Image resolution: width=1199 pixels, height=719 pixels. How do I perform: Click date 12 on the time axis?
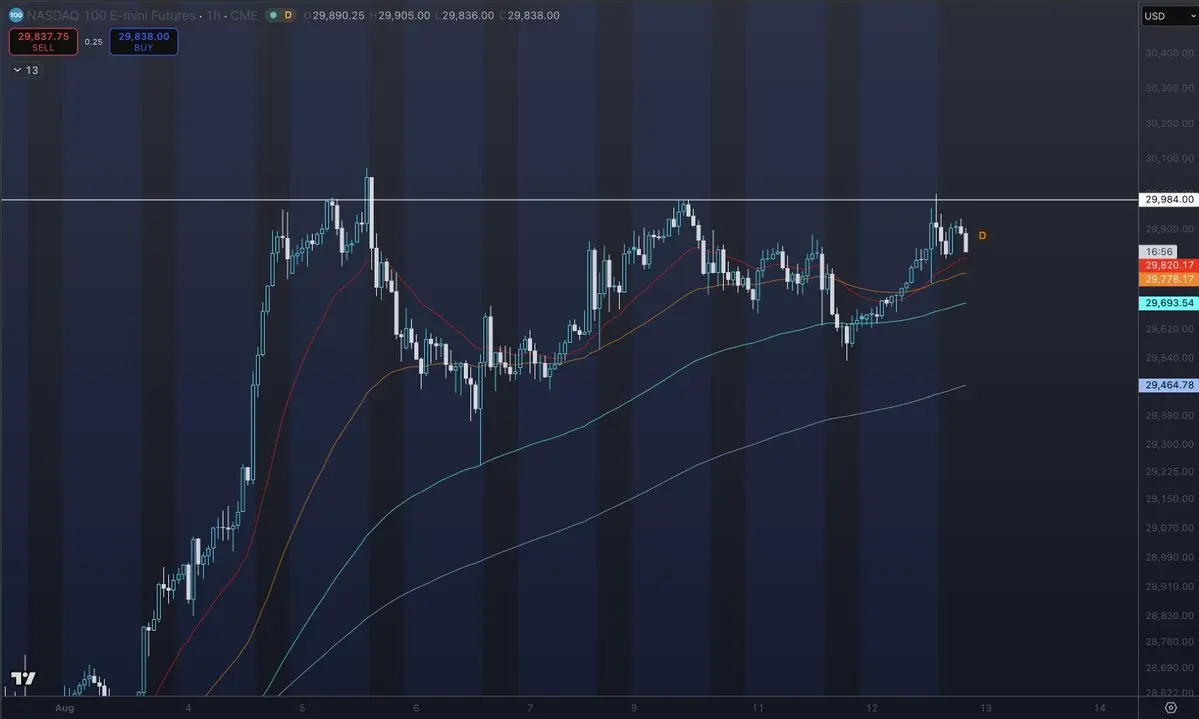click(x=872, y=708)
